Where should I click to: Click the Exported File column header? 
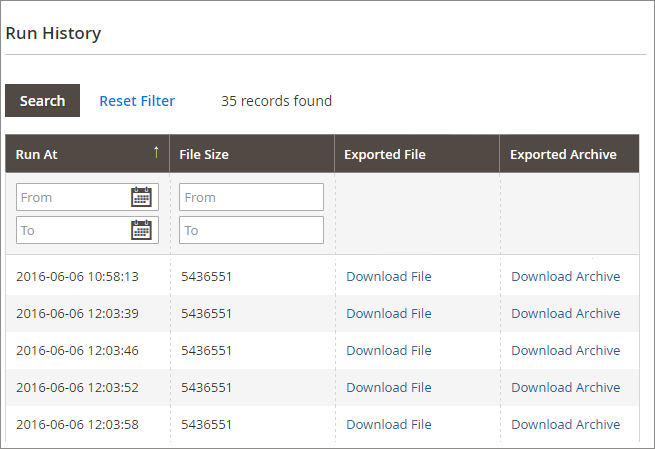coord(384,154)
